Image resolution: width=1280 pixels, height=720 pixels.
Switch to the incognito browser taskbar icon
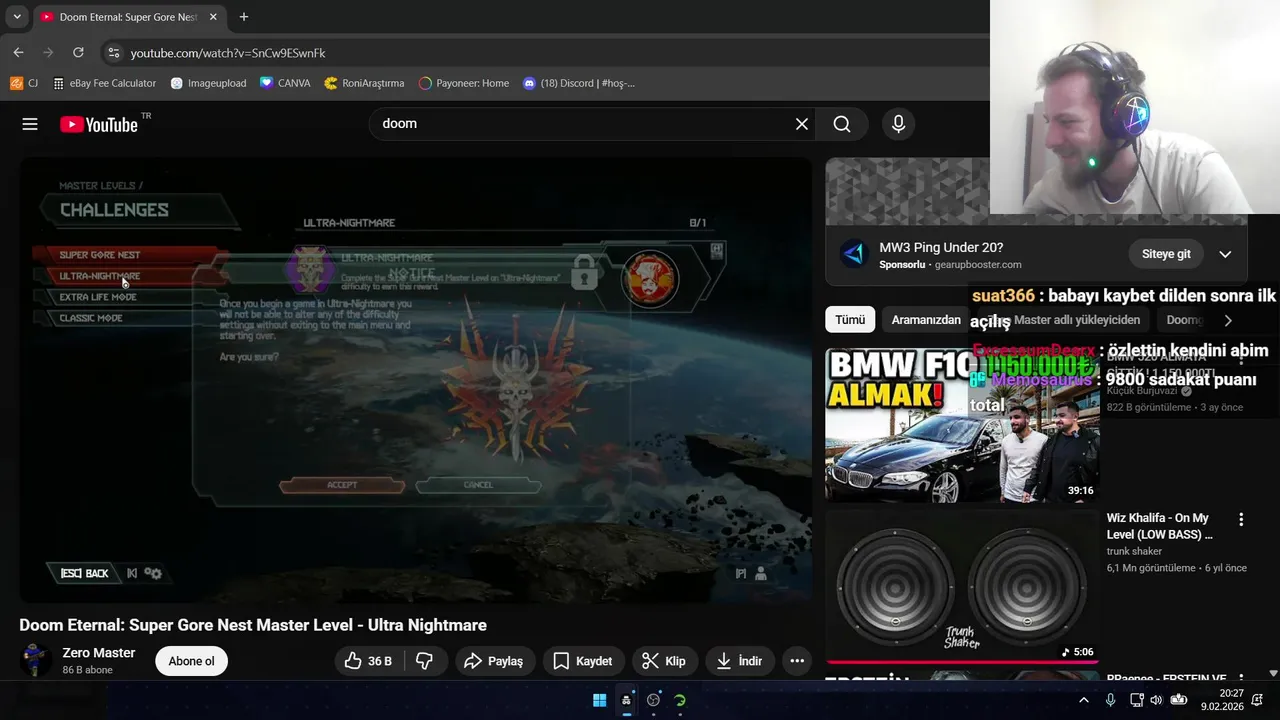pyautogui.click(x=626, y=700)
